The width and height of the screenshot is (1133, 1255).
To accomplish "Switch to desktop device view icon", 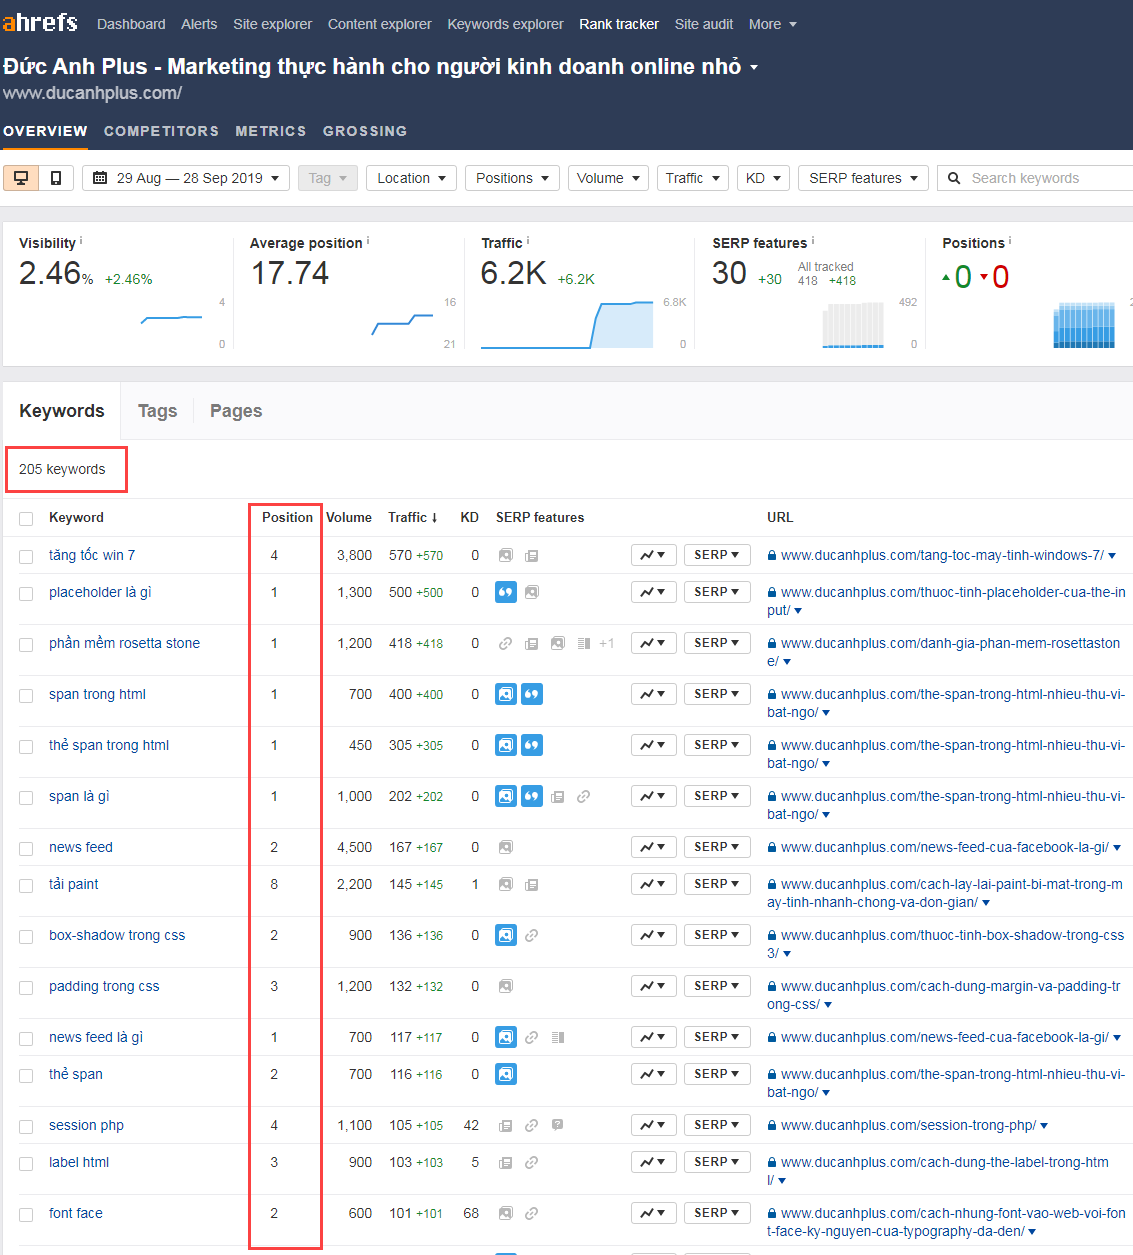I will tap(21, 178).
